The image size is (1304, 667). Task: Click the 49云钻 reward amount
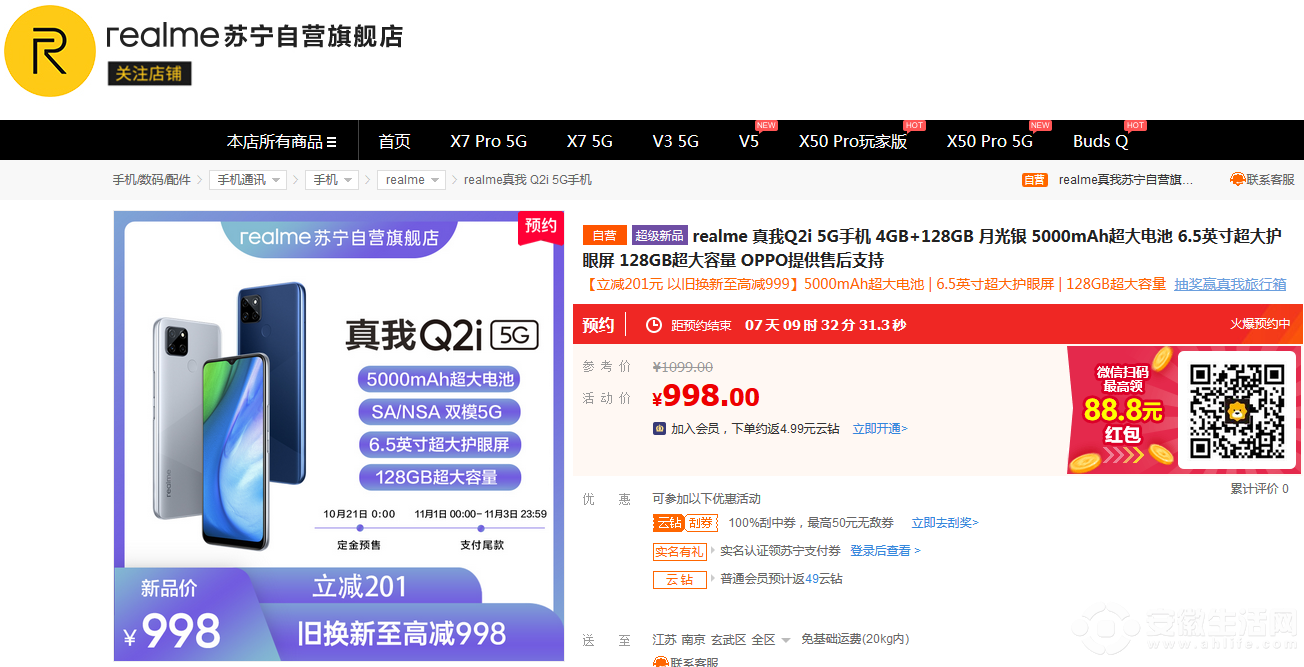(x=824, y=579)
